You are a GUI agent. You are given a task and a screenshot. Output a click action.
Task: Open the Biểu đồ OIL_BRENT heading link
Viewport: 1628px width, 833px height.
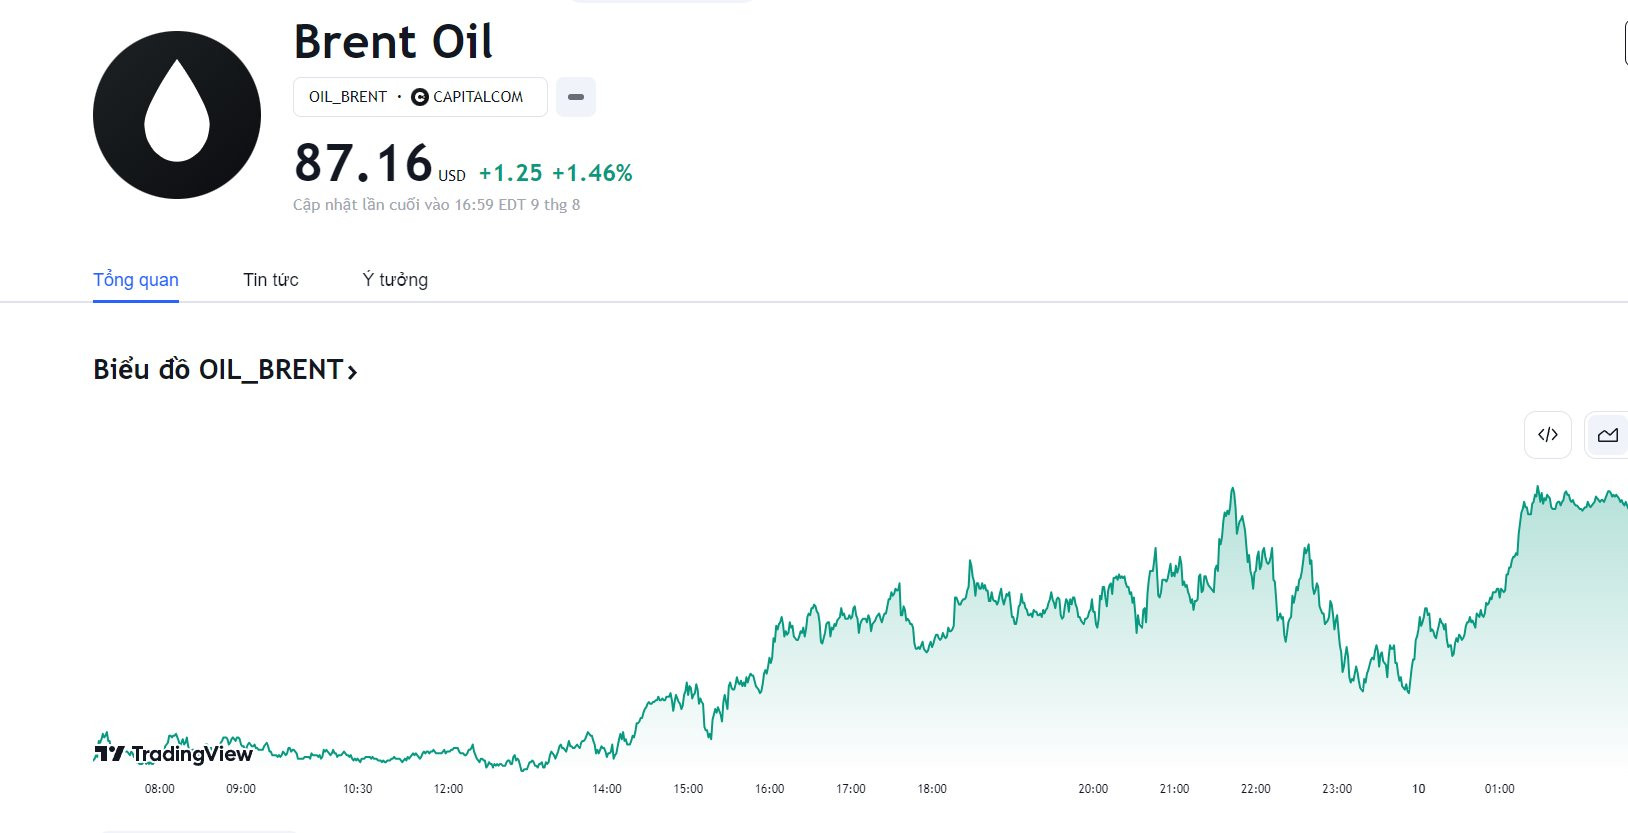coord(218,370)
